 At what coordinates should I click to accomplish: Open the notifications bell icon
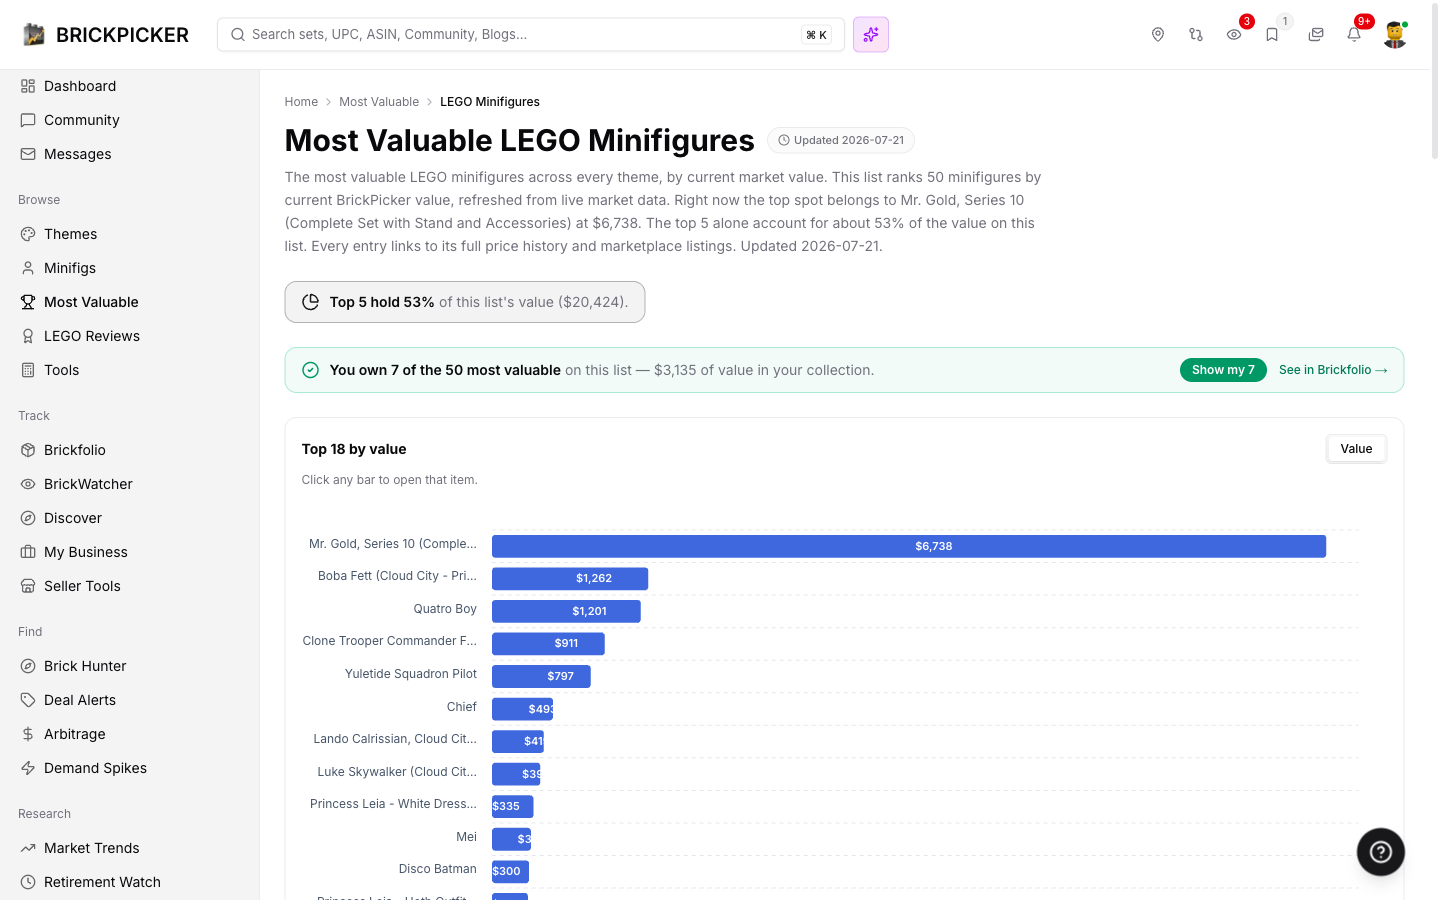pyautogui.click(x=1354, y=35)
